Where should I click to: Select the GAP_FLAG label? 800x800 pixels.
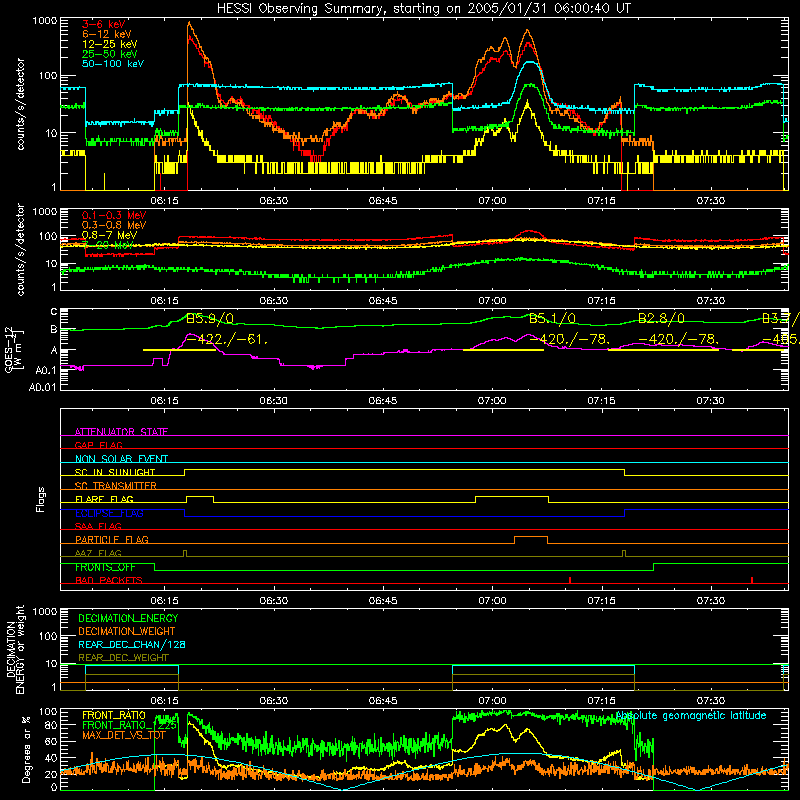tap(98, 445)
